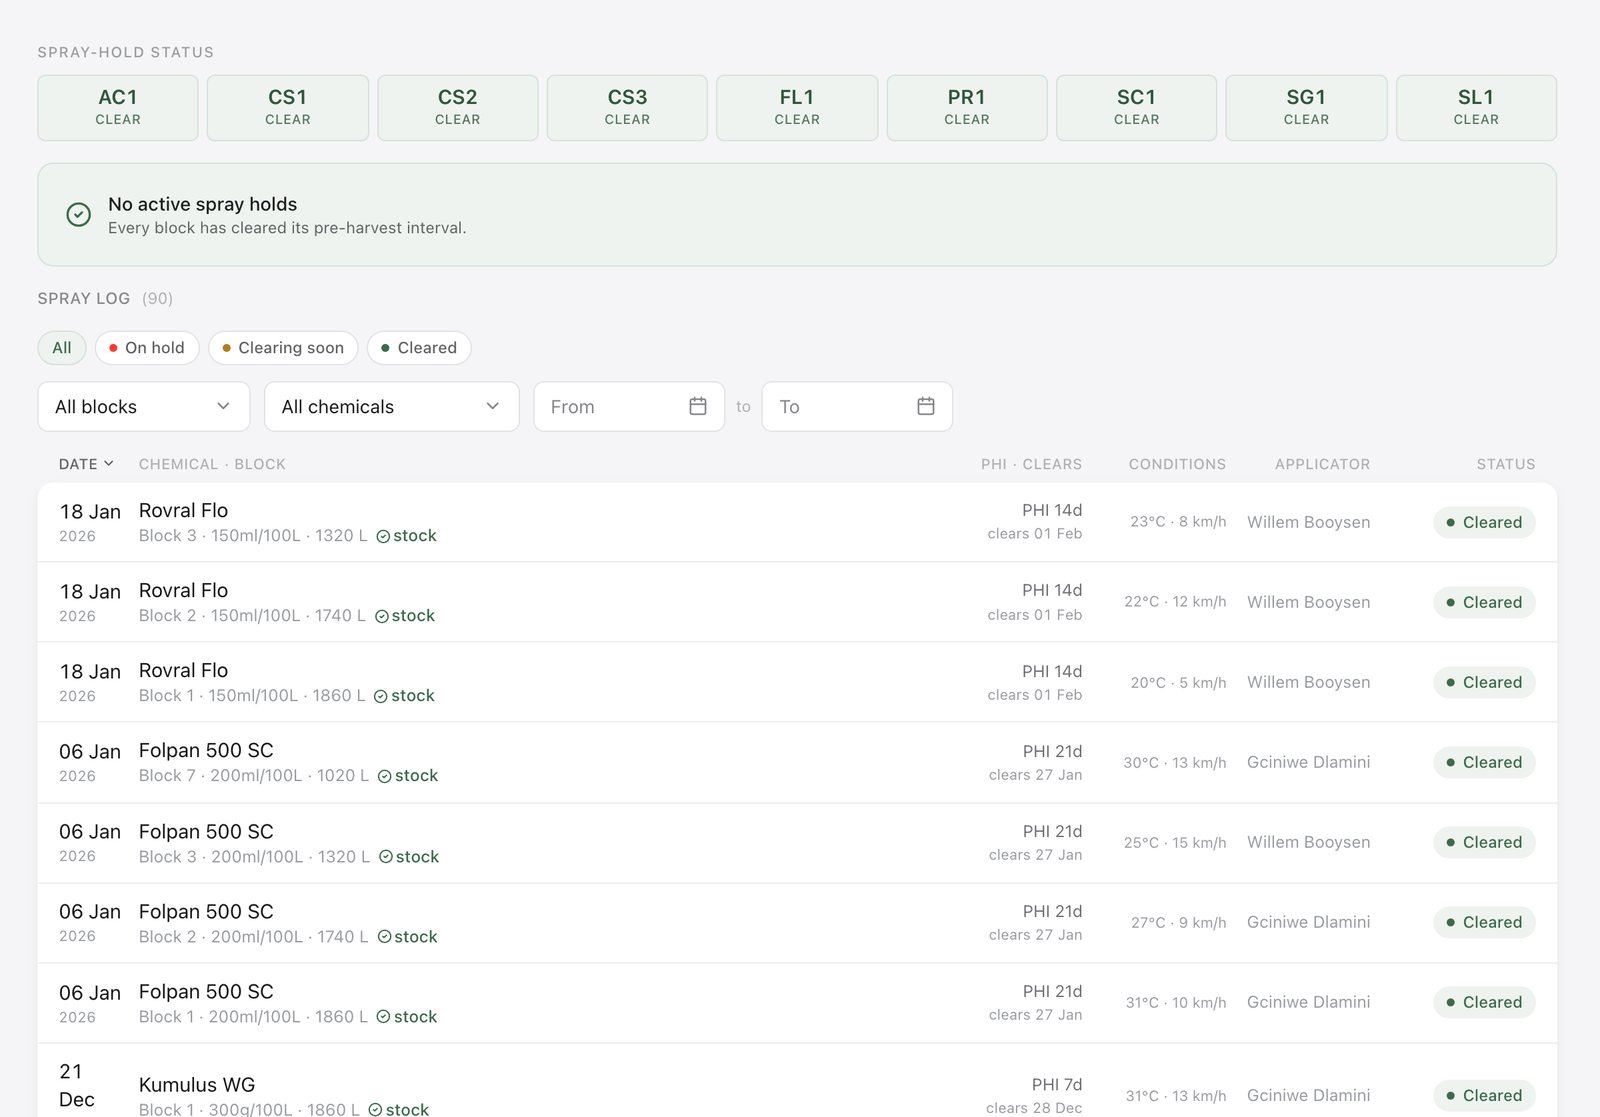Click Cleared badge on Rovral Flo Block 3 row
This screenshot has height=1117, width=1600.
(x=1484, y=522)
